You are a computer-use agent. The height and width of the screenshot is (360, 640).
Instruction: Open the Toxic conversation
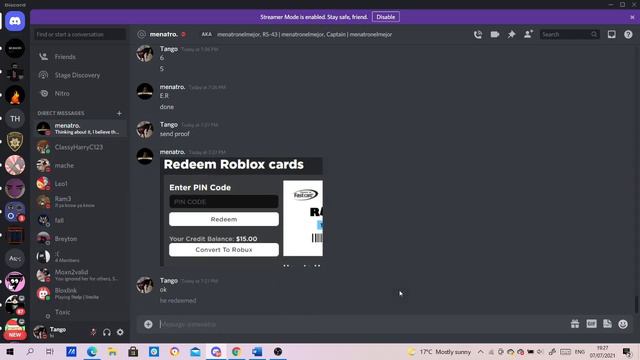point(80,312)
